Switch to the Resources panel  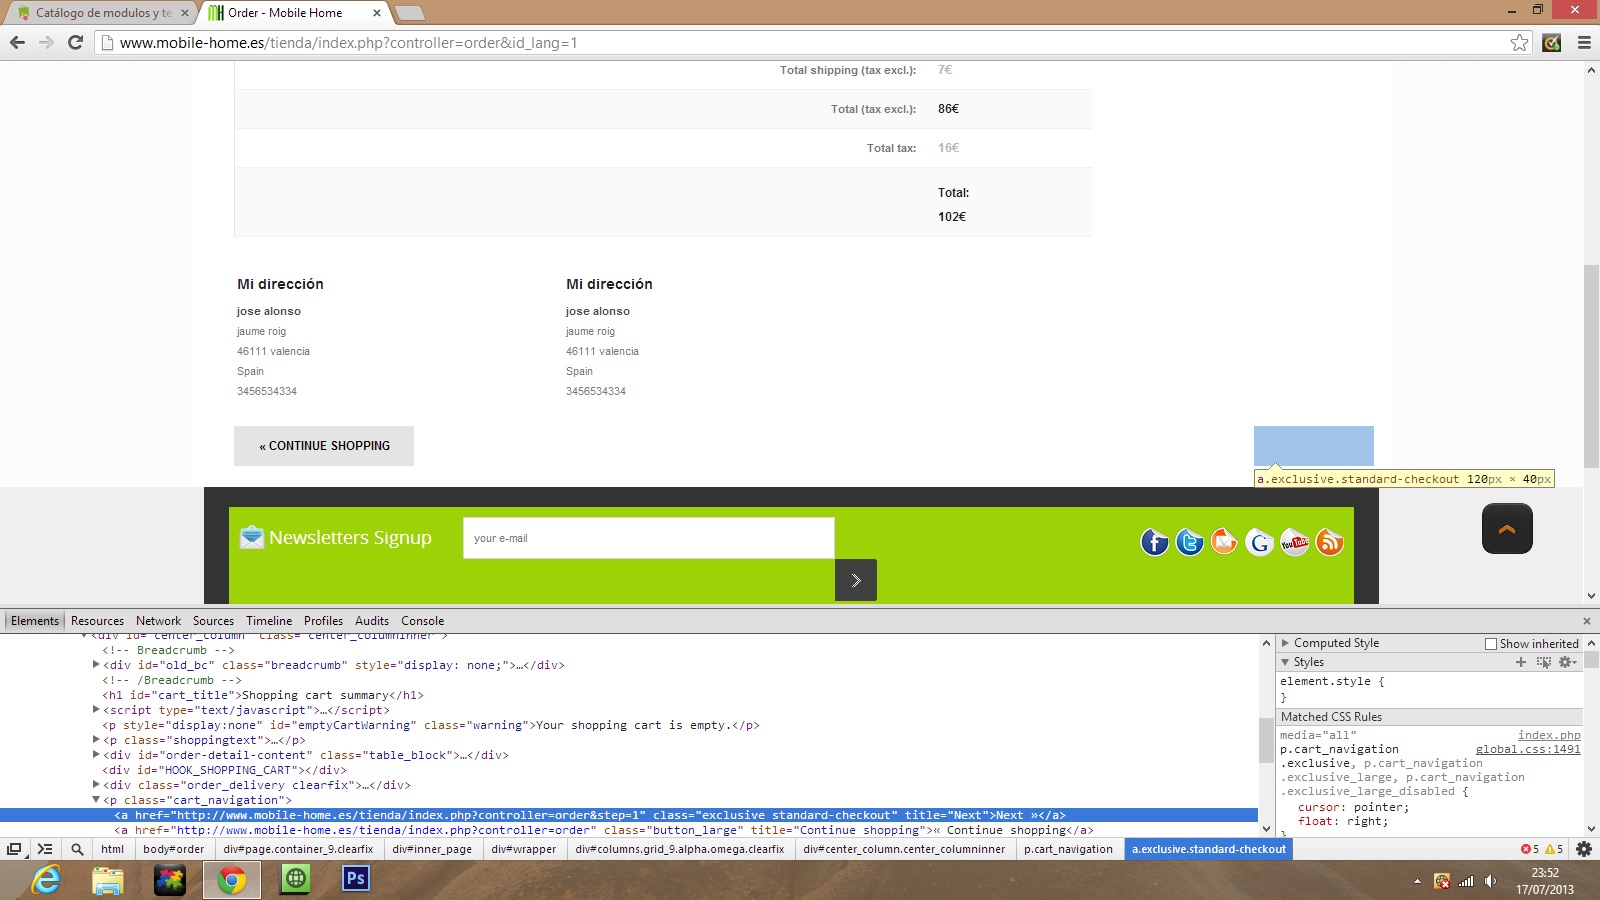(x=97, y=621)
